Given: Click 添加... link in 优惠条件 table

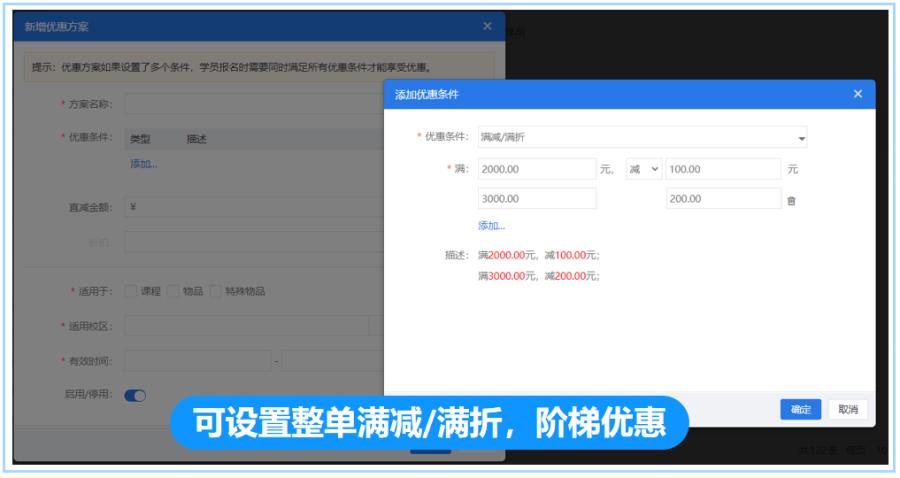Looking at the screenshot, I should tap(143, 164).
